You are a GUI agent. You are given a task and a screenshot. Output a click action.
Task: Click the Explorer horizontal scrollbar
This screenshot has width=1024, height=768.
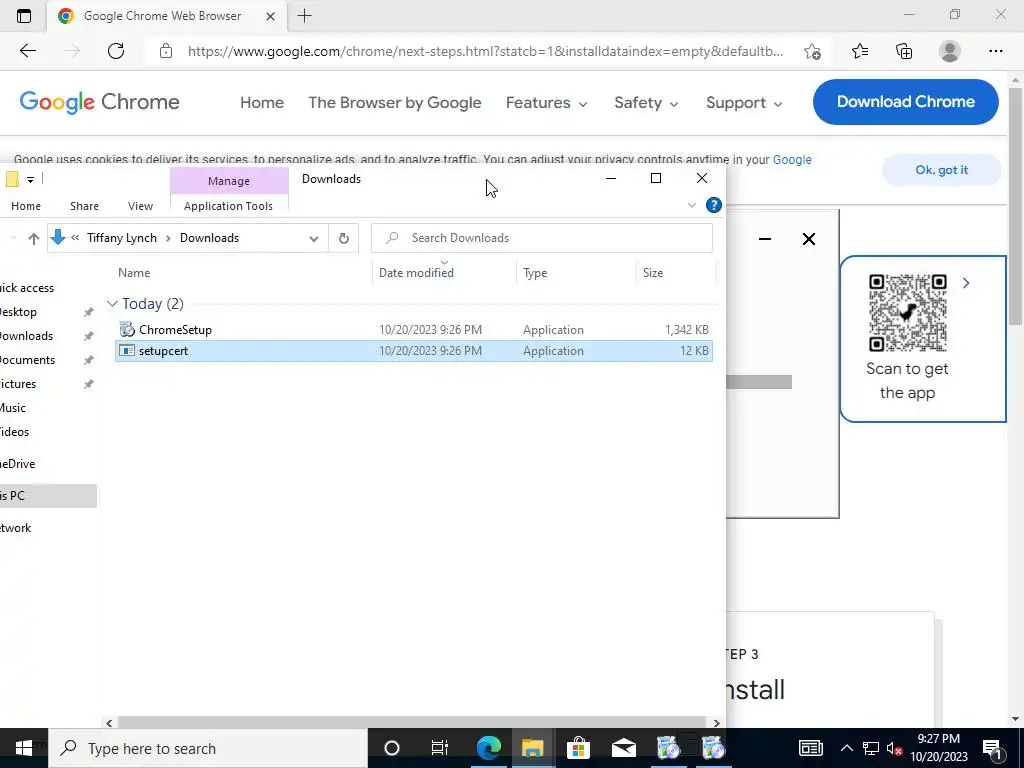pyautogui.click(x=412, y=722)
